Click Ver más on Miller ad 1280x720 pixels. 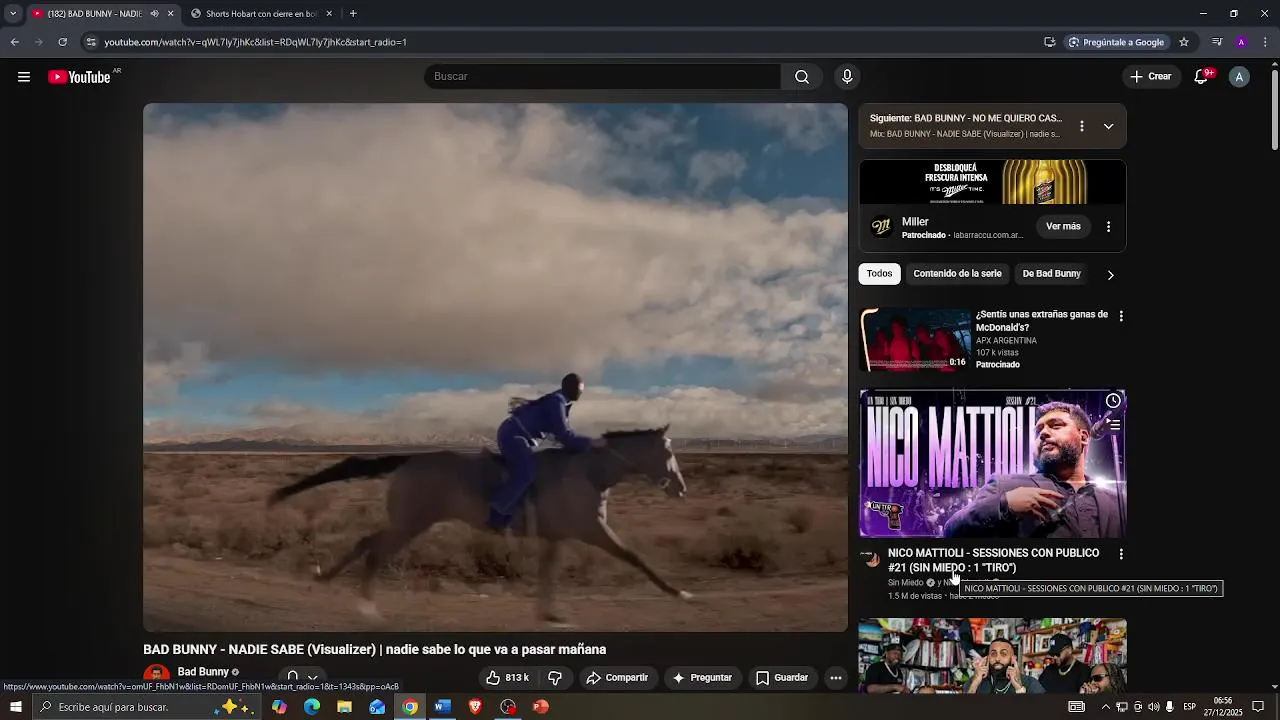[1063, 227]
